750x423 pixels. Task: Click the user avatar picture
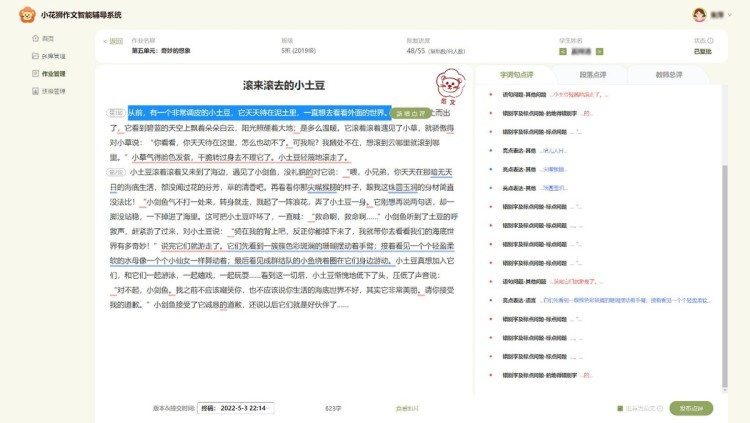tap(700, 15)
